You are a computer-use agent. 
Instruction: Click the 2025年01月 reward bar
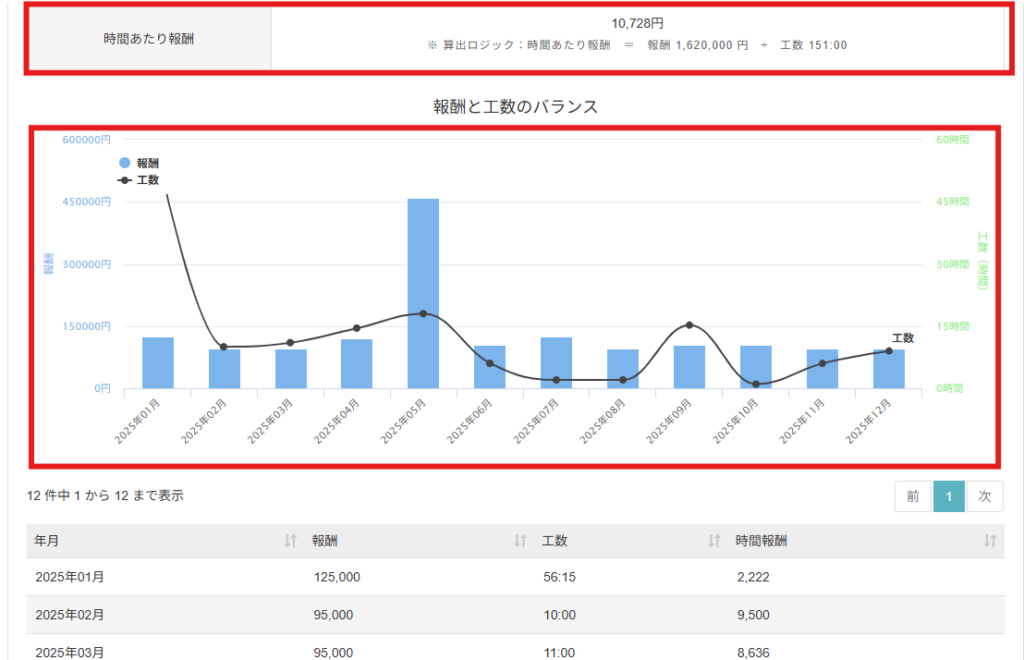click(158, 363)
